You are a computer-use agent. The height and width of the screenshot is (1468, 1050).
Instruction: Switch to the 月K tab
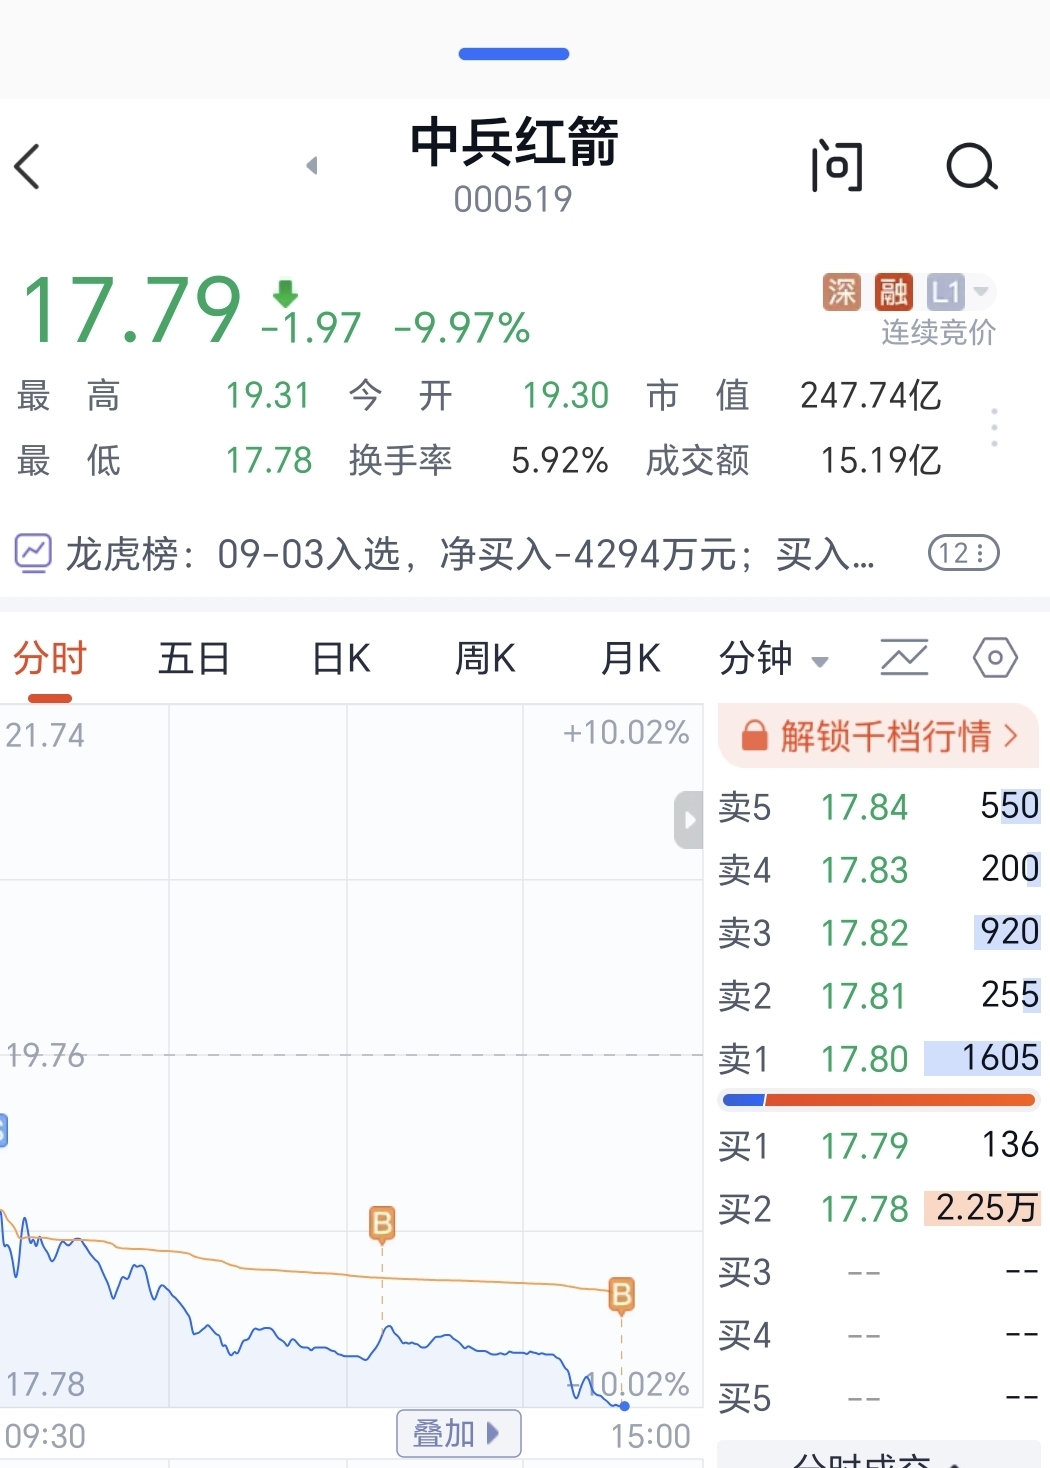pos(630,659)
